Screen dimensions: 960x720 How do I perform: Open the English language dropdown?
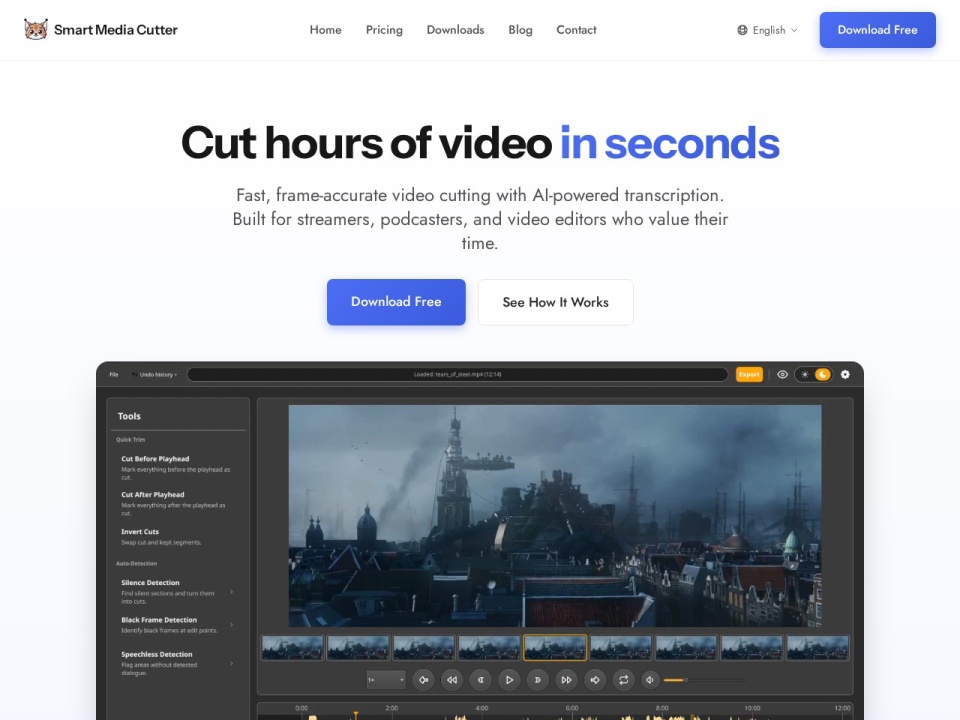click(767, 30)
